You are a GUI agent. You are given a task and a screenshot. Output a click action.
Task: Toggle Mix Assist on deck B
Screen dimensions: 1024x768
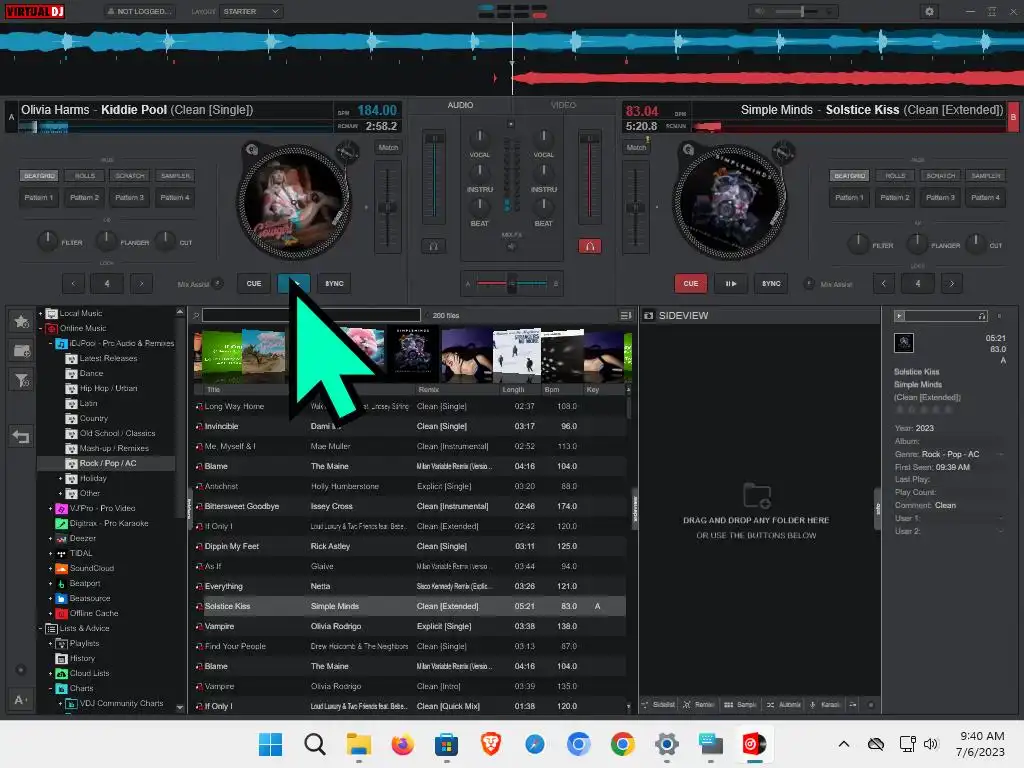(x=808, y=283)
